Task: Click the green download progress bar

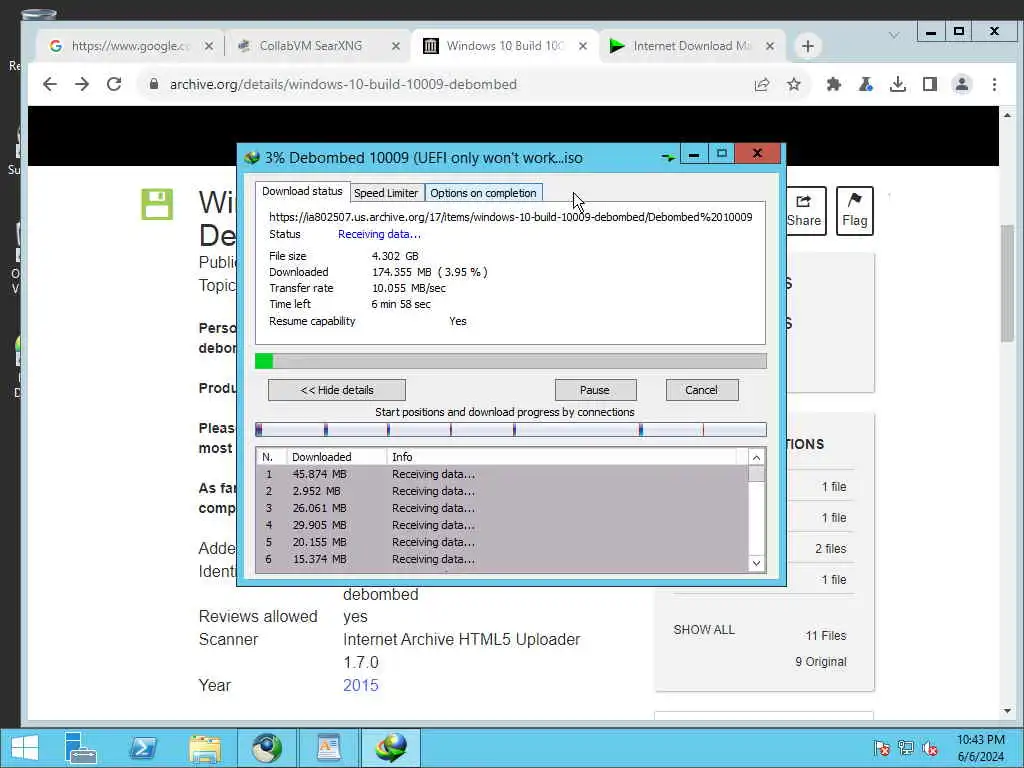Action: tap(511, 361)
